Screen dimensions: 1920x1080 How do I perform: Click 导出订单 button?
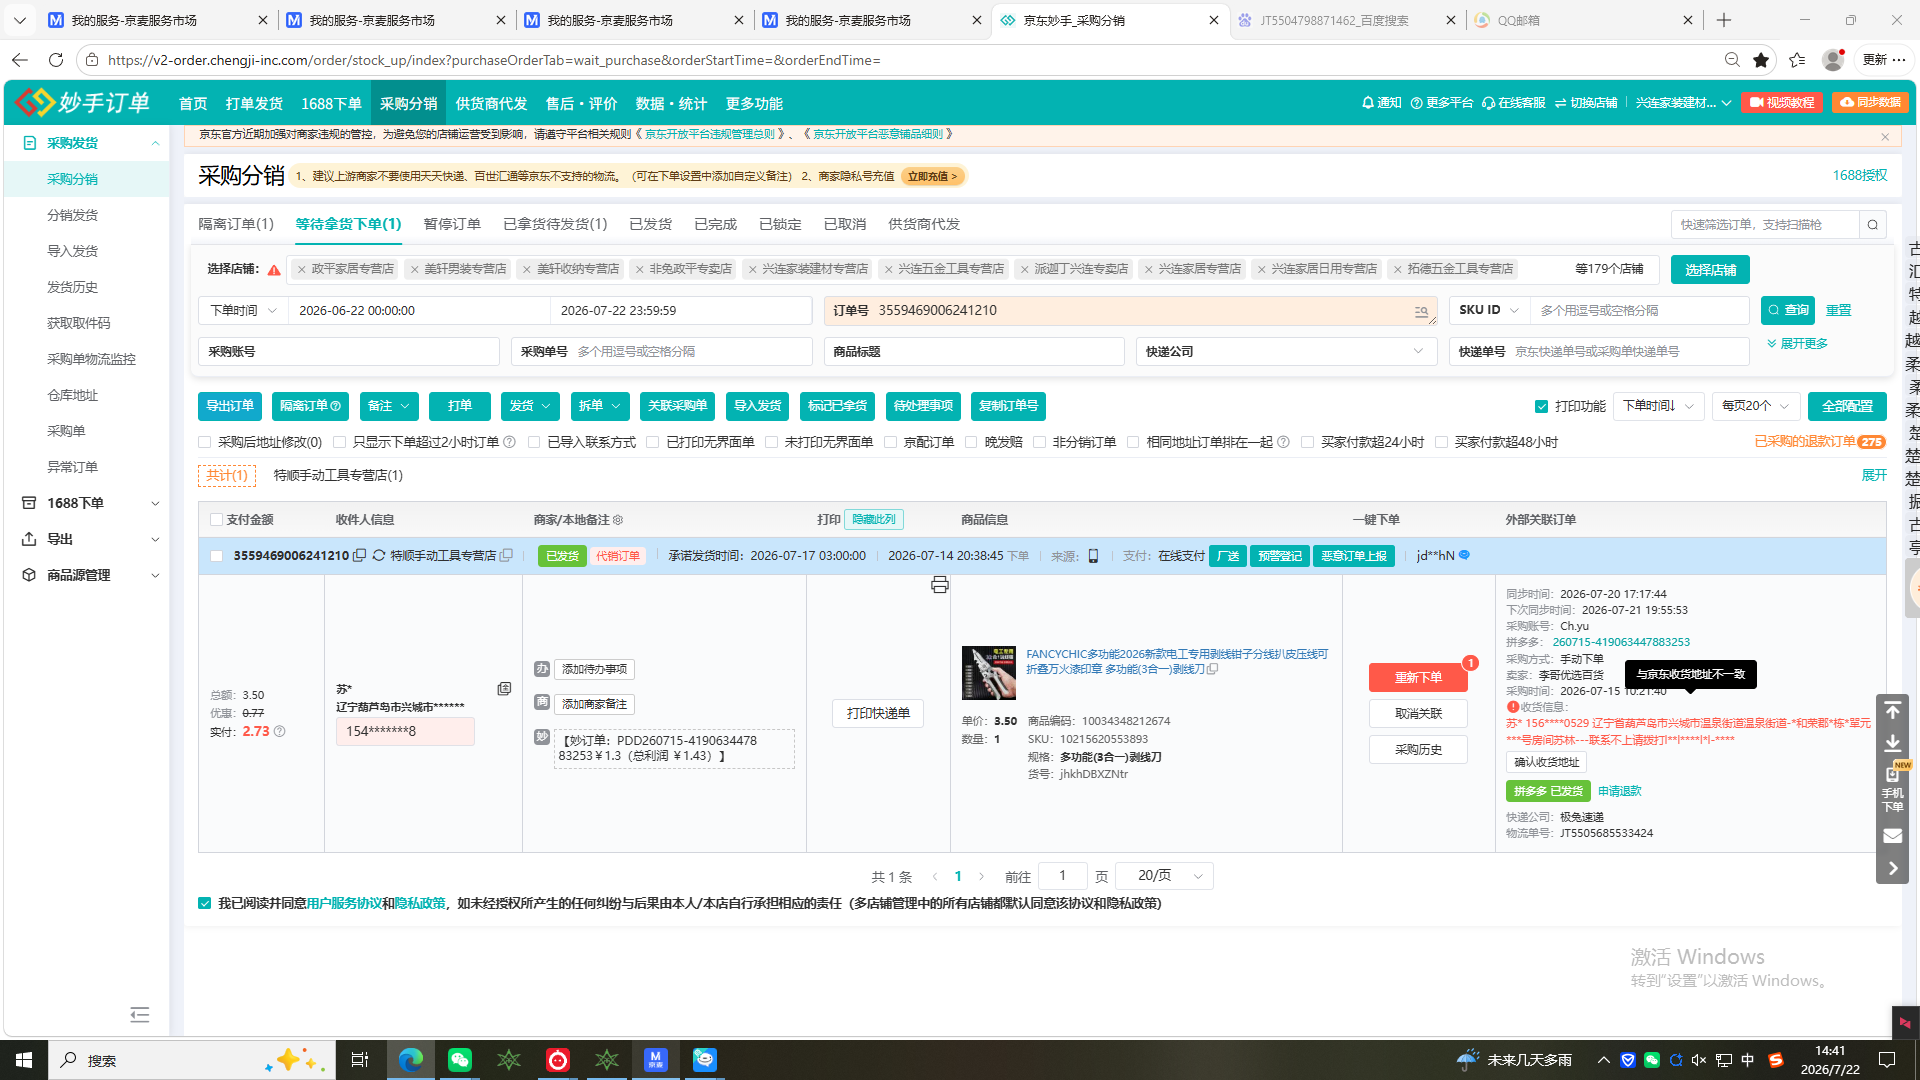230,406
